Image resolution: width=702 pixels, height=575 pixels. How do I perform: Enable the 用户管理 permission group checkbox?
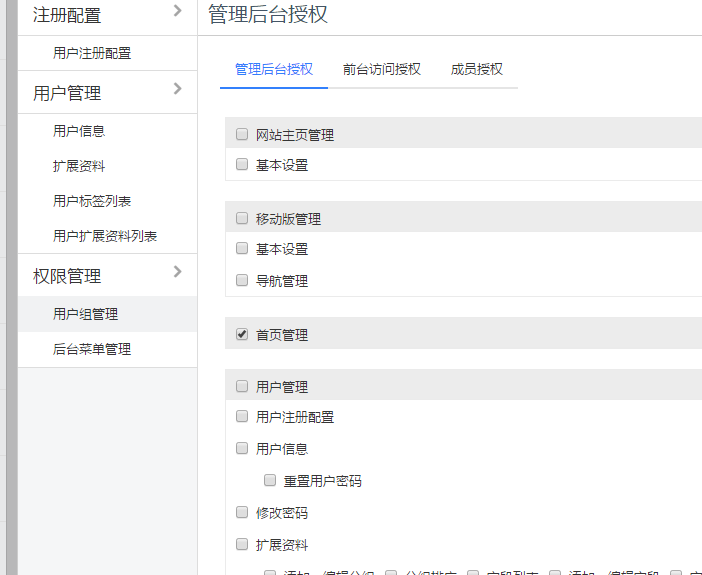click(242, 386)
